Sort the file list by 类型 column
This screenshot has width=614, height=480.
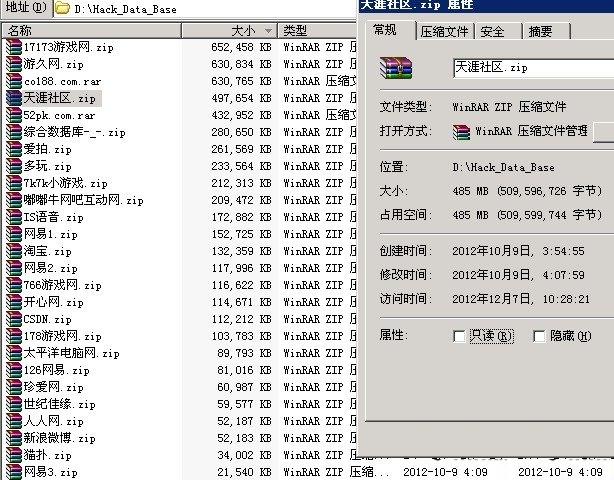pyautogui.click(x=317, y=31)
